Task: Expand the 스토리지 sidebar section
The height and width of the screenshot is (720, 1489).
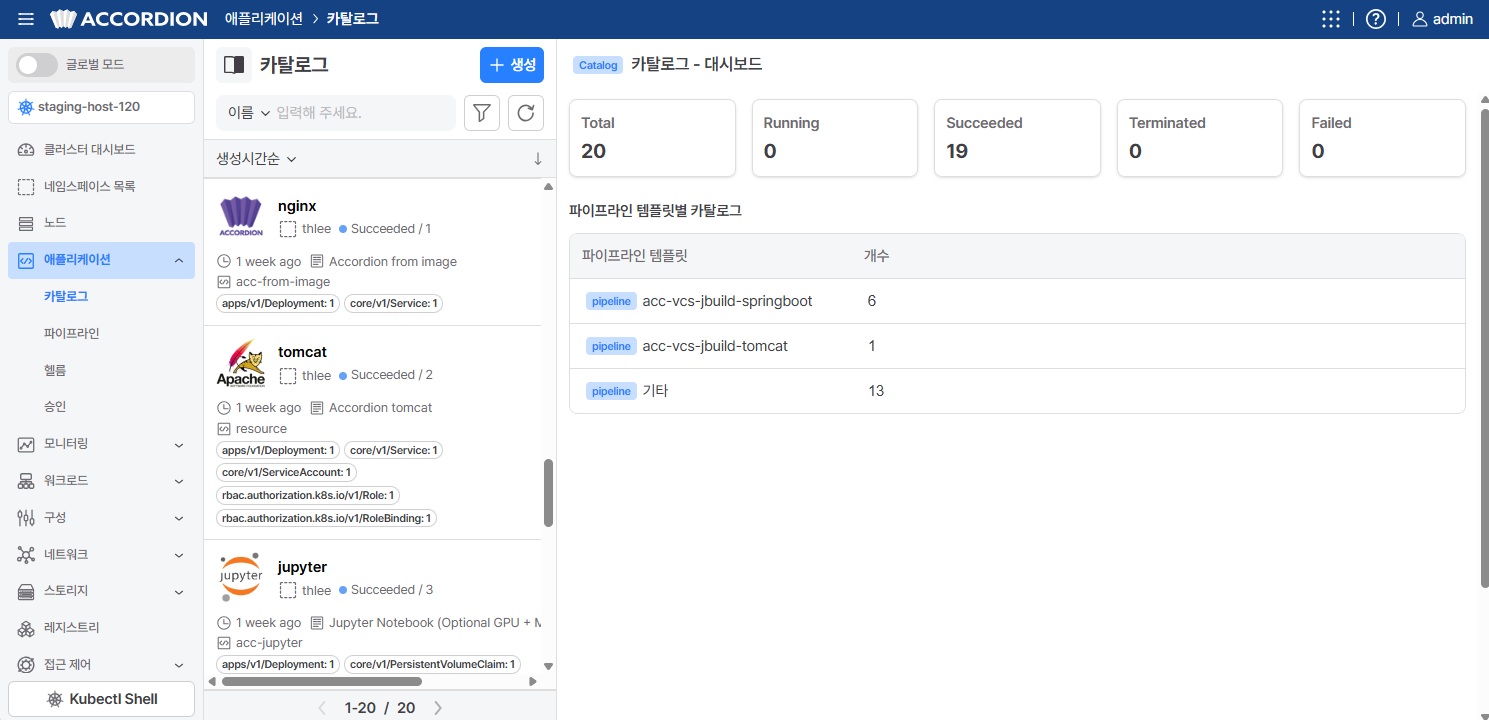Action: point(101,591)
